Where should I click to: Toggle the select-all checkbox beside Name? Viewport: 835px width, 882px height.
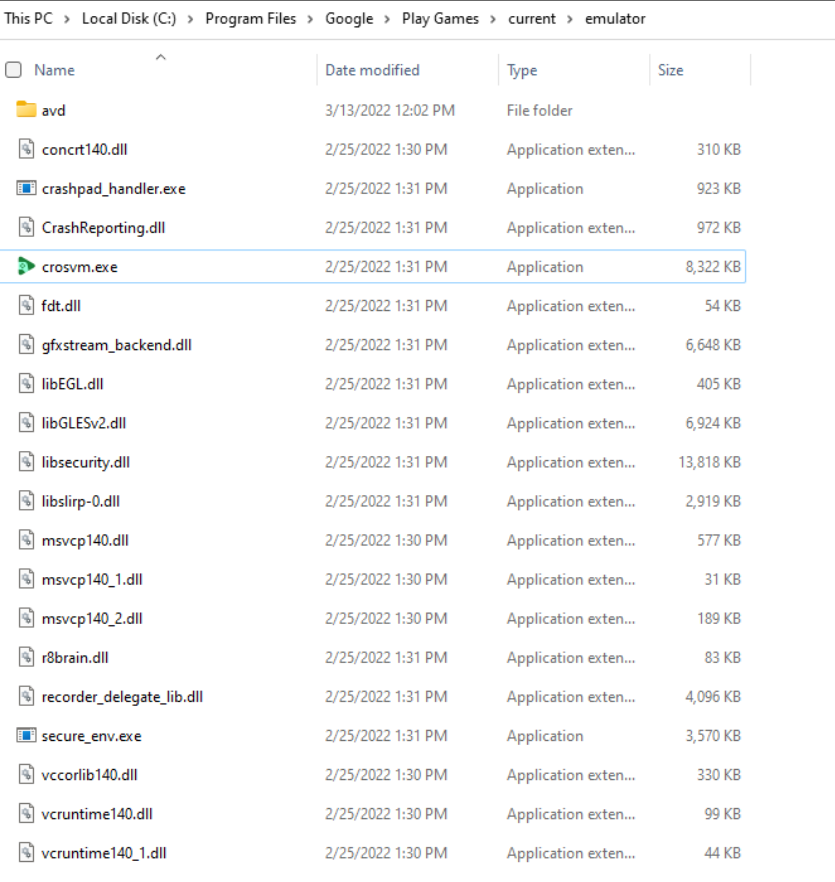[x=14, y=70]
